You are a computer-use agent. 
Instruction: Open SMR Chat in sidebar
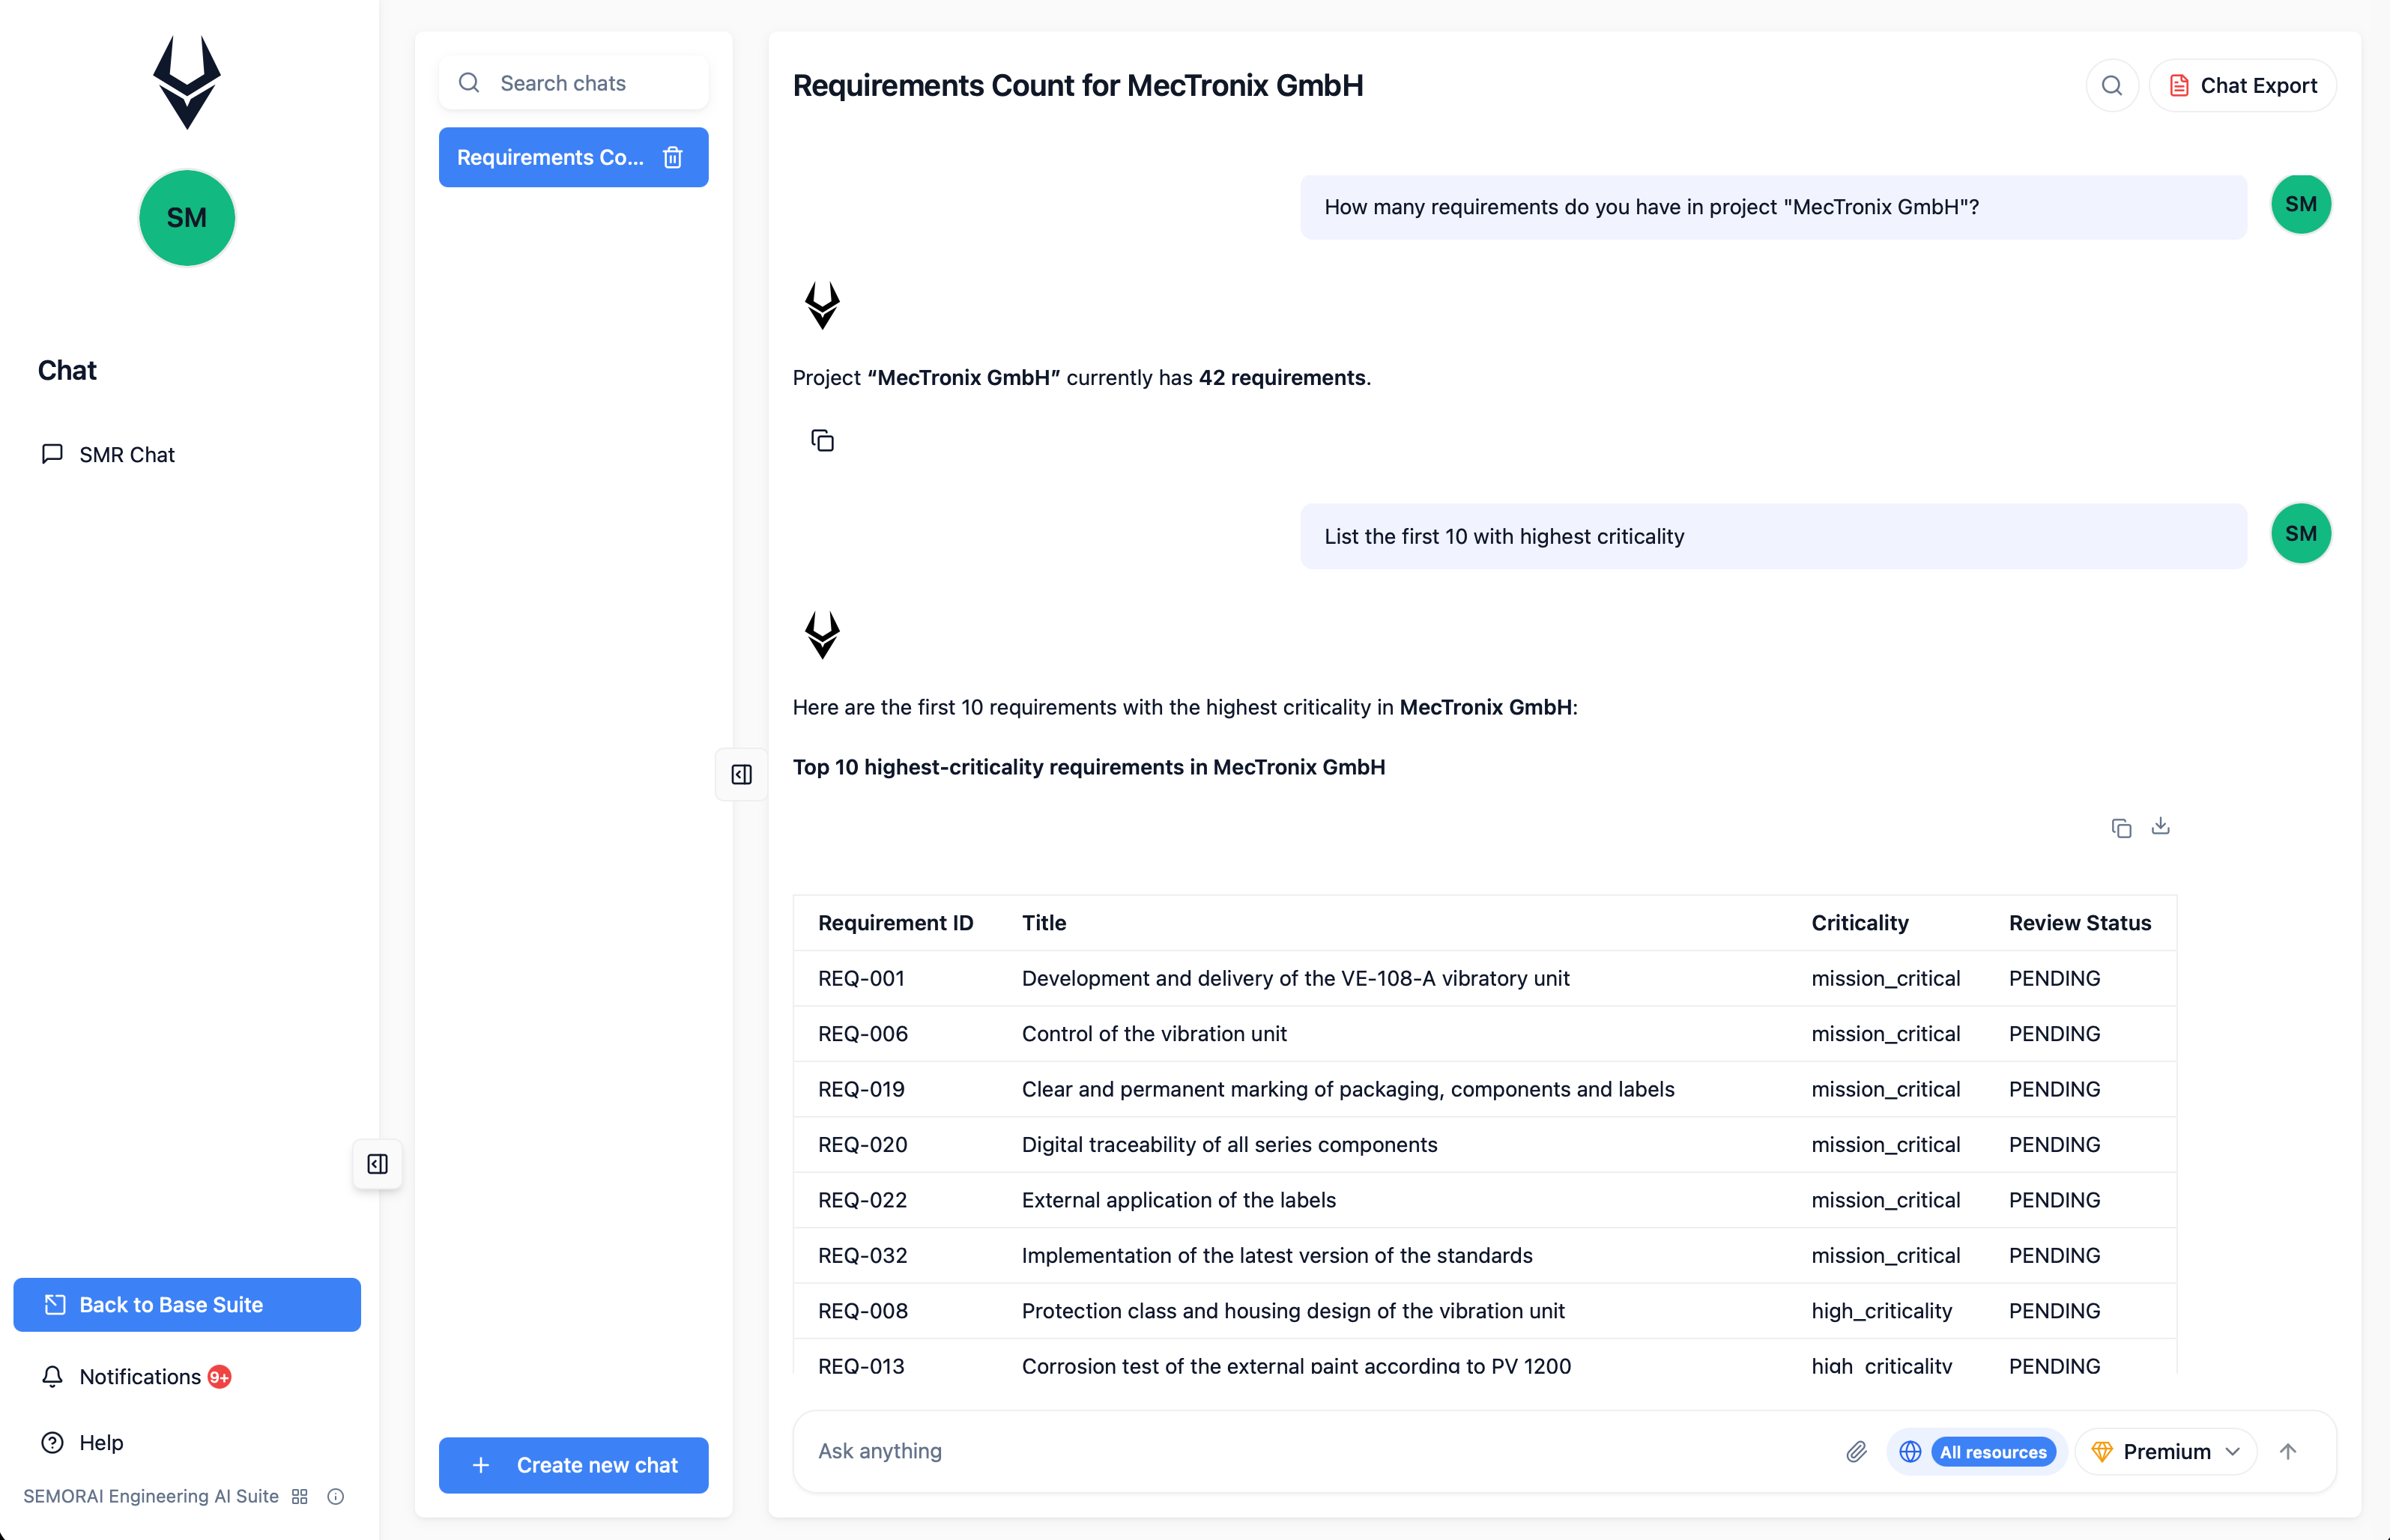point(108,454)
